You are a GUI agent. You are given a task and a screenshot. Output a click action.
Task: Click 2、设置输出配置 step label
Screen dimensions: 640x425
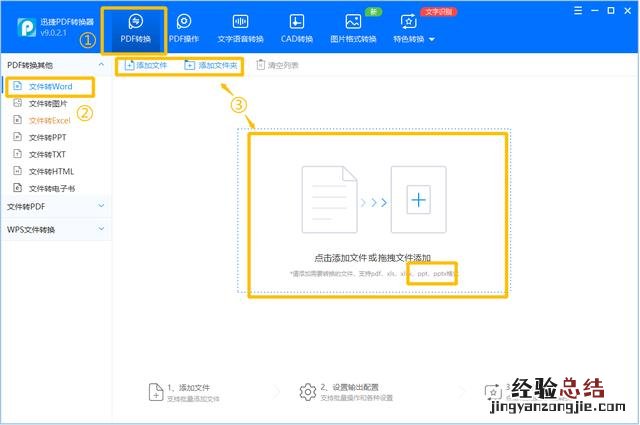point(350,387)
